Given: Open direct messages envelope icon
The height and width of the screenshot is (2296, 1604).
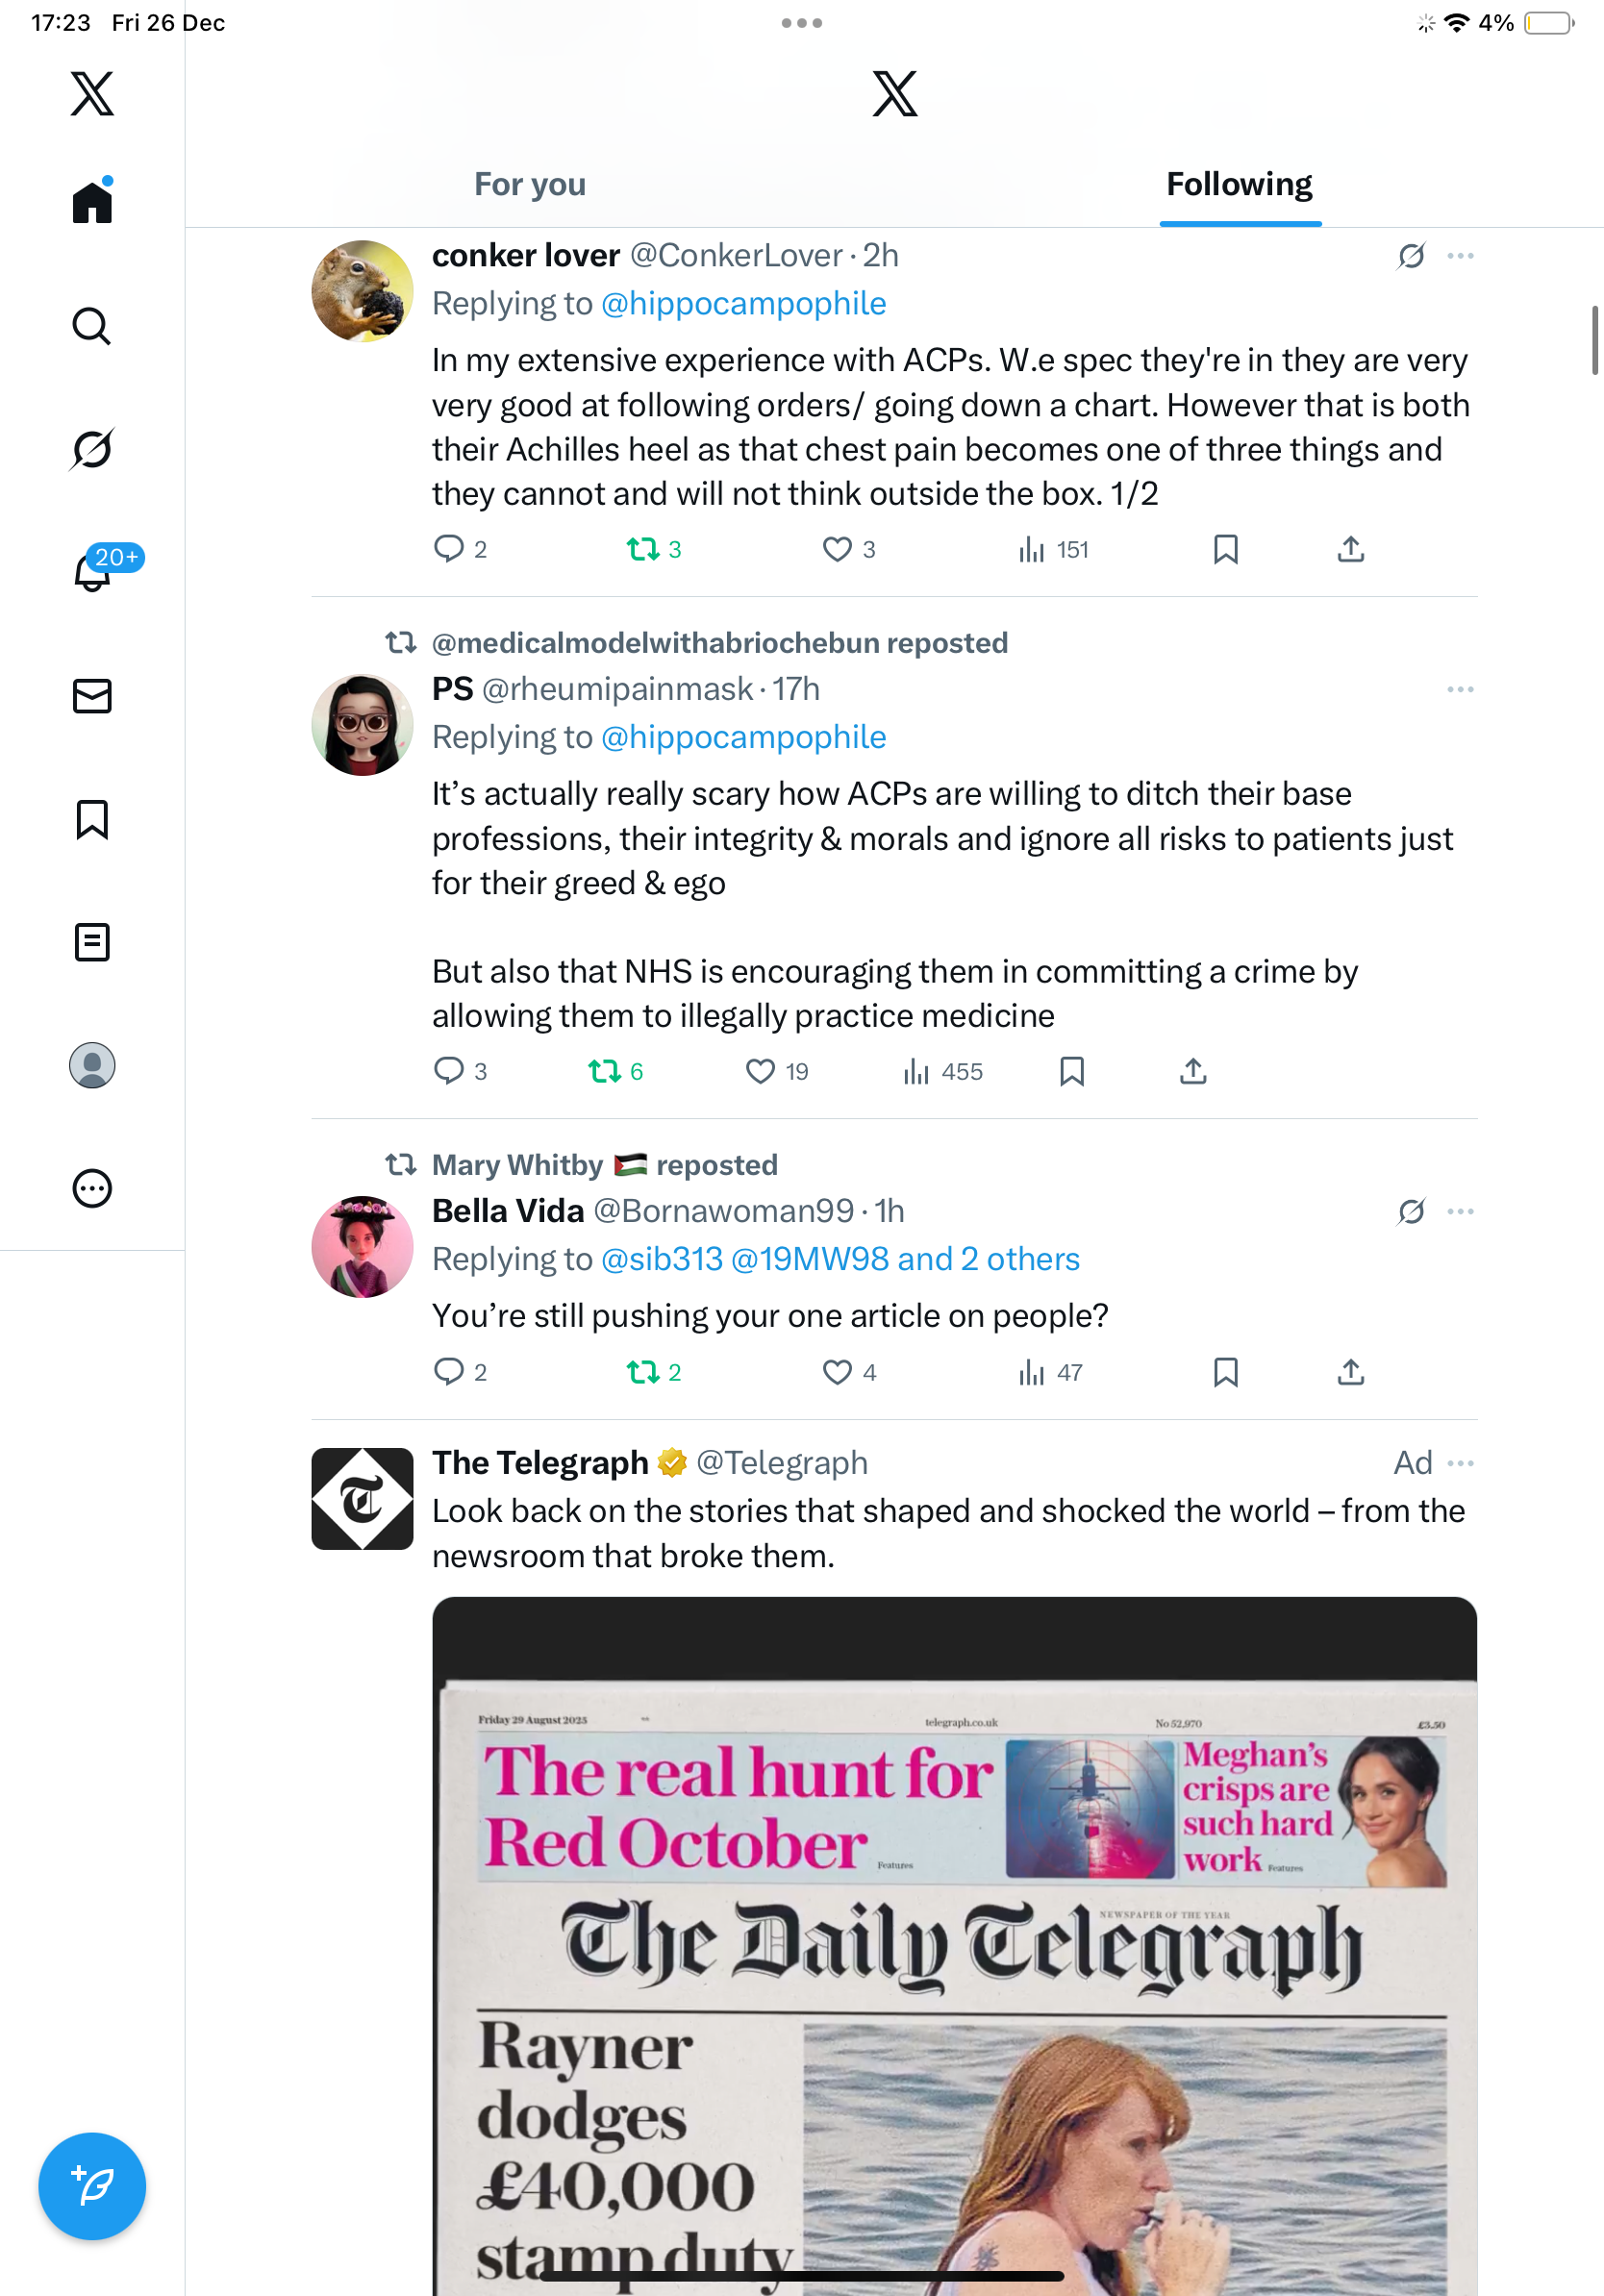Looking at the screenshot, I should pos(92,696).
